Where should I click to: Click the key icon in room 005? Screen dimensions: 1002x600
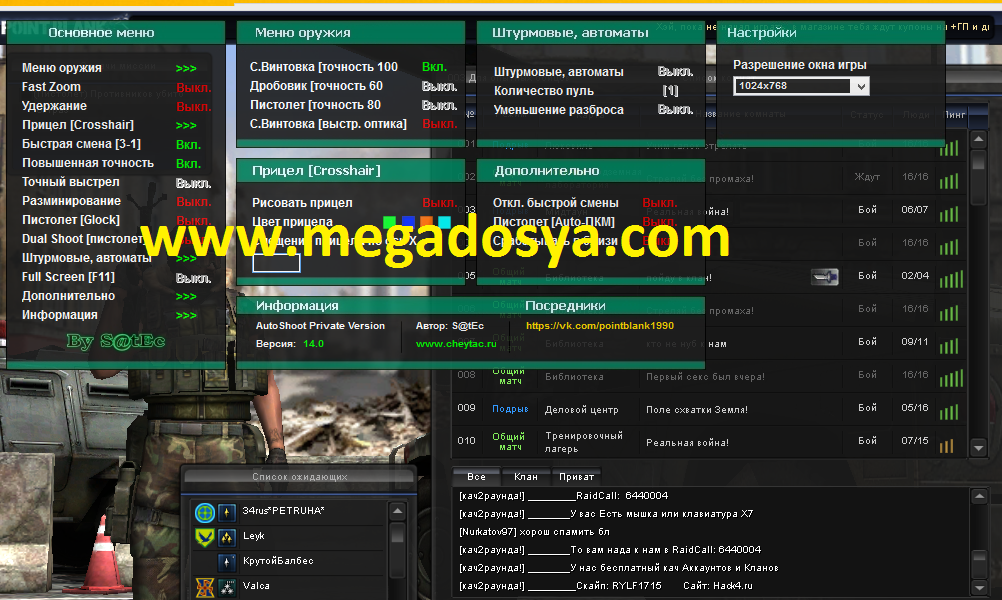click(824, 277)
